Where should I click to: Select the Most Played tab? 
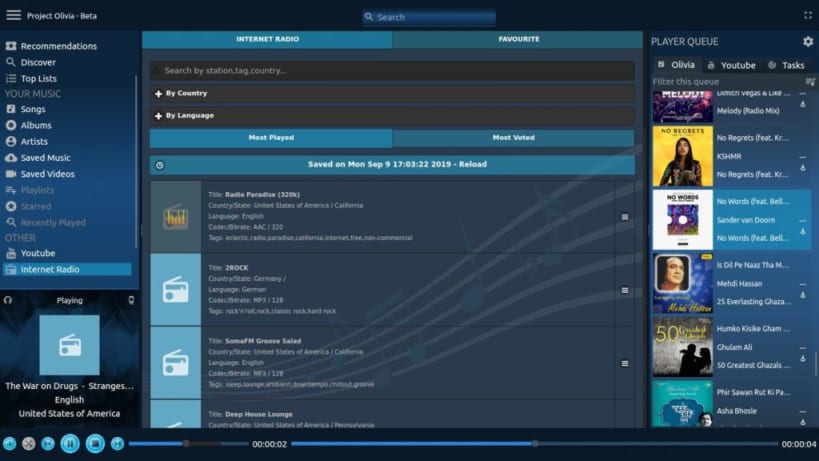pyautogui.click(x=271, y=138)
